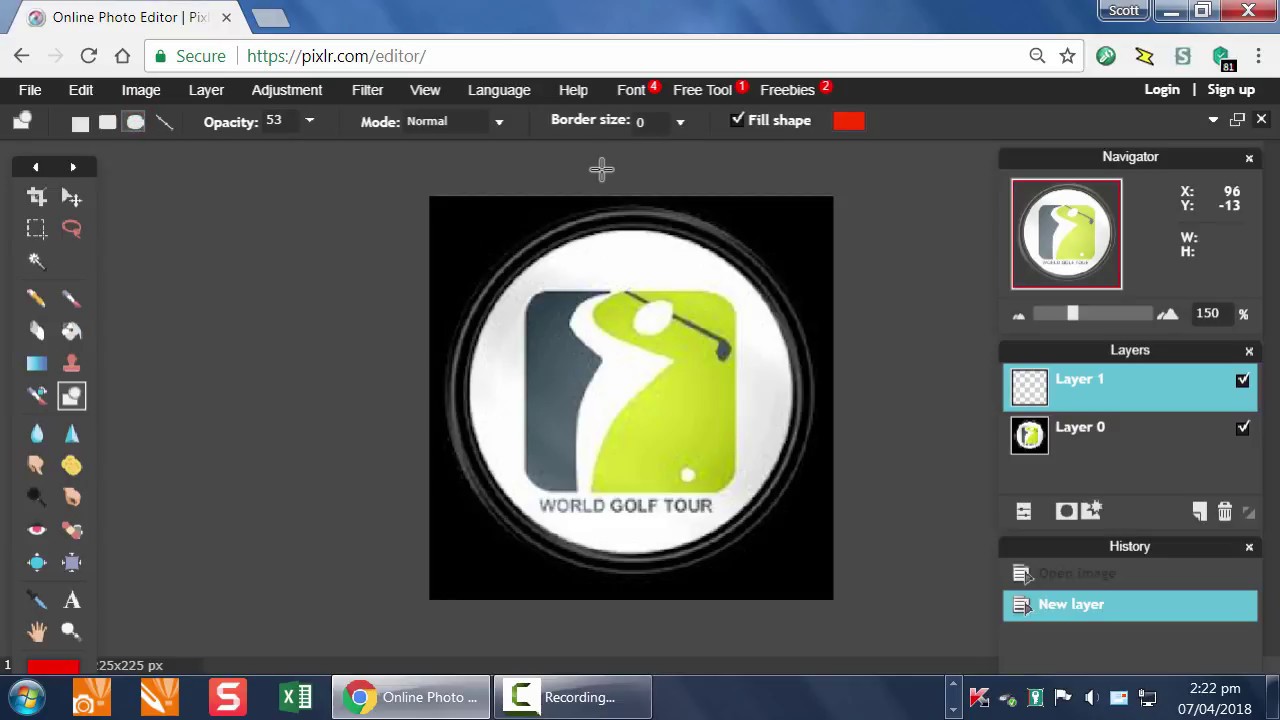Choose rectangle shape in options bar
Image resolution: width=1280 pixels, height=720 pixels.
click(80, 122)
